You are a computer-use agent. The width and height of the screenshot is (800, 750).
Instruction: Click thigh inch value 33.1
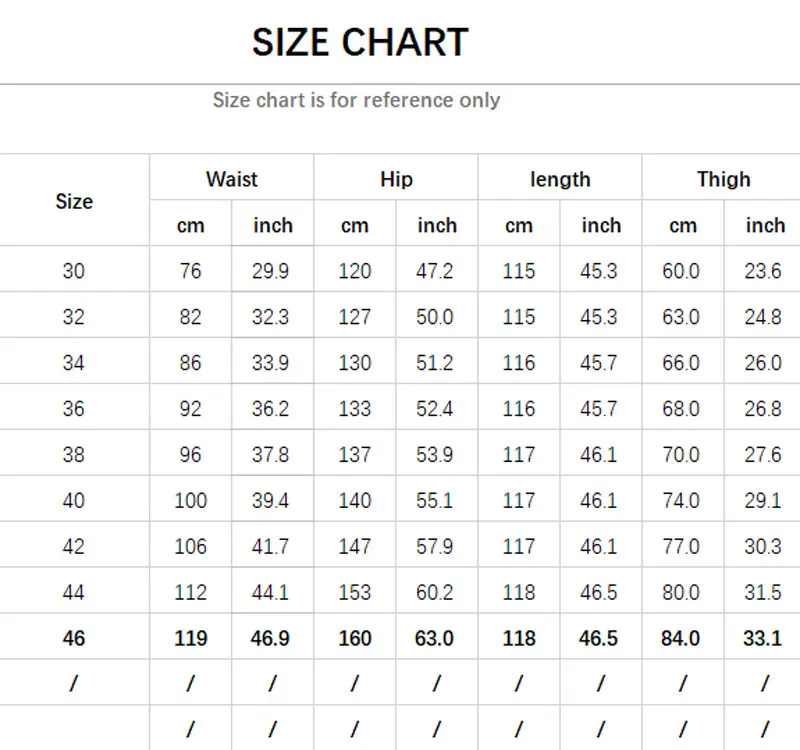pyautogui.click(x=762, y=638)
